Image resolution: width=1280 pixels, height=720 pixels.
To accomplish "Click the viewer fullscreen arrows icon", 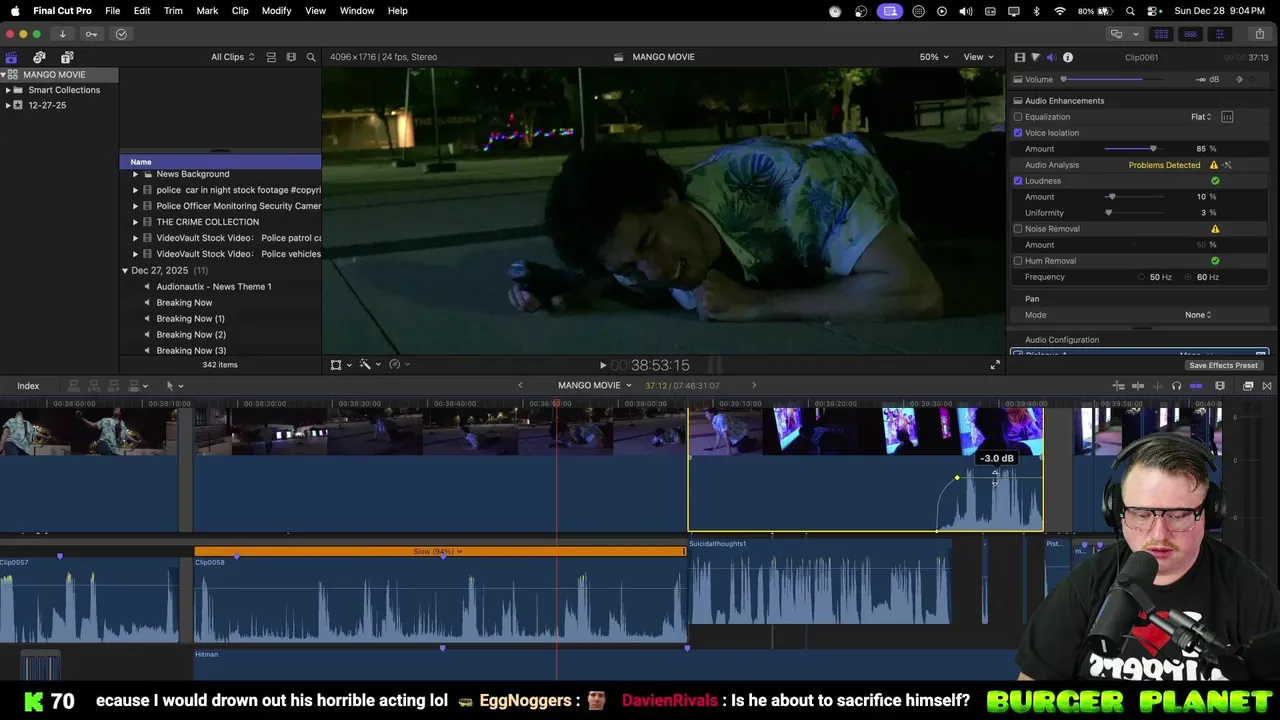I will (995, 365).
